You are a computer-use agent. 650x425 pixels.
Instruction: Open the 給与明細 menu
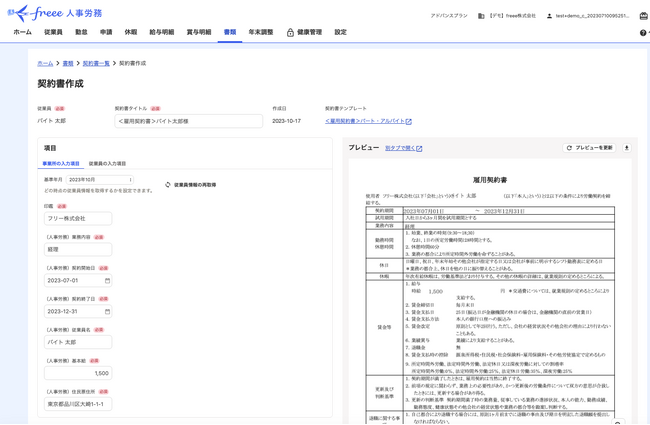pos(161,33)
